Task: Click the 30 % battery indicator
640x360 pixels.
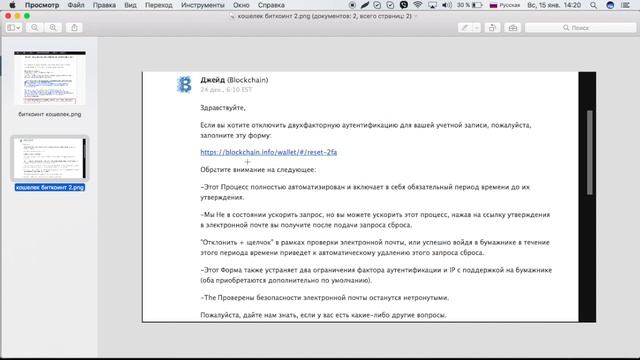Action: point(469,5)
